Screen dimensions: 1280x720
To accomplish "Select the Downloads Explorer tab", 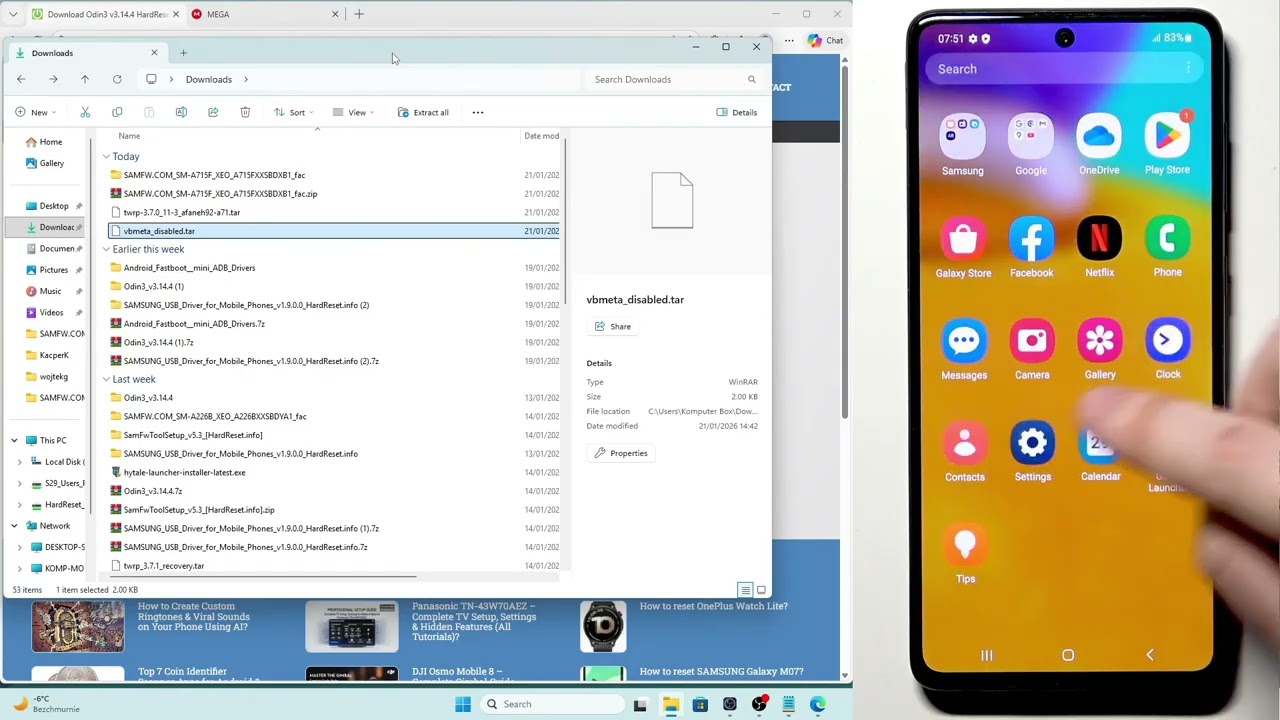I will 85,53.
